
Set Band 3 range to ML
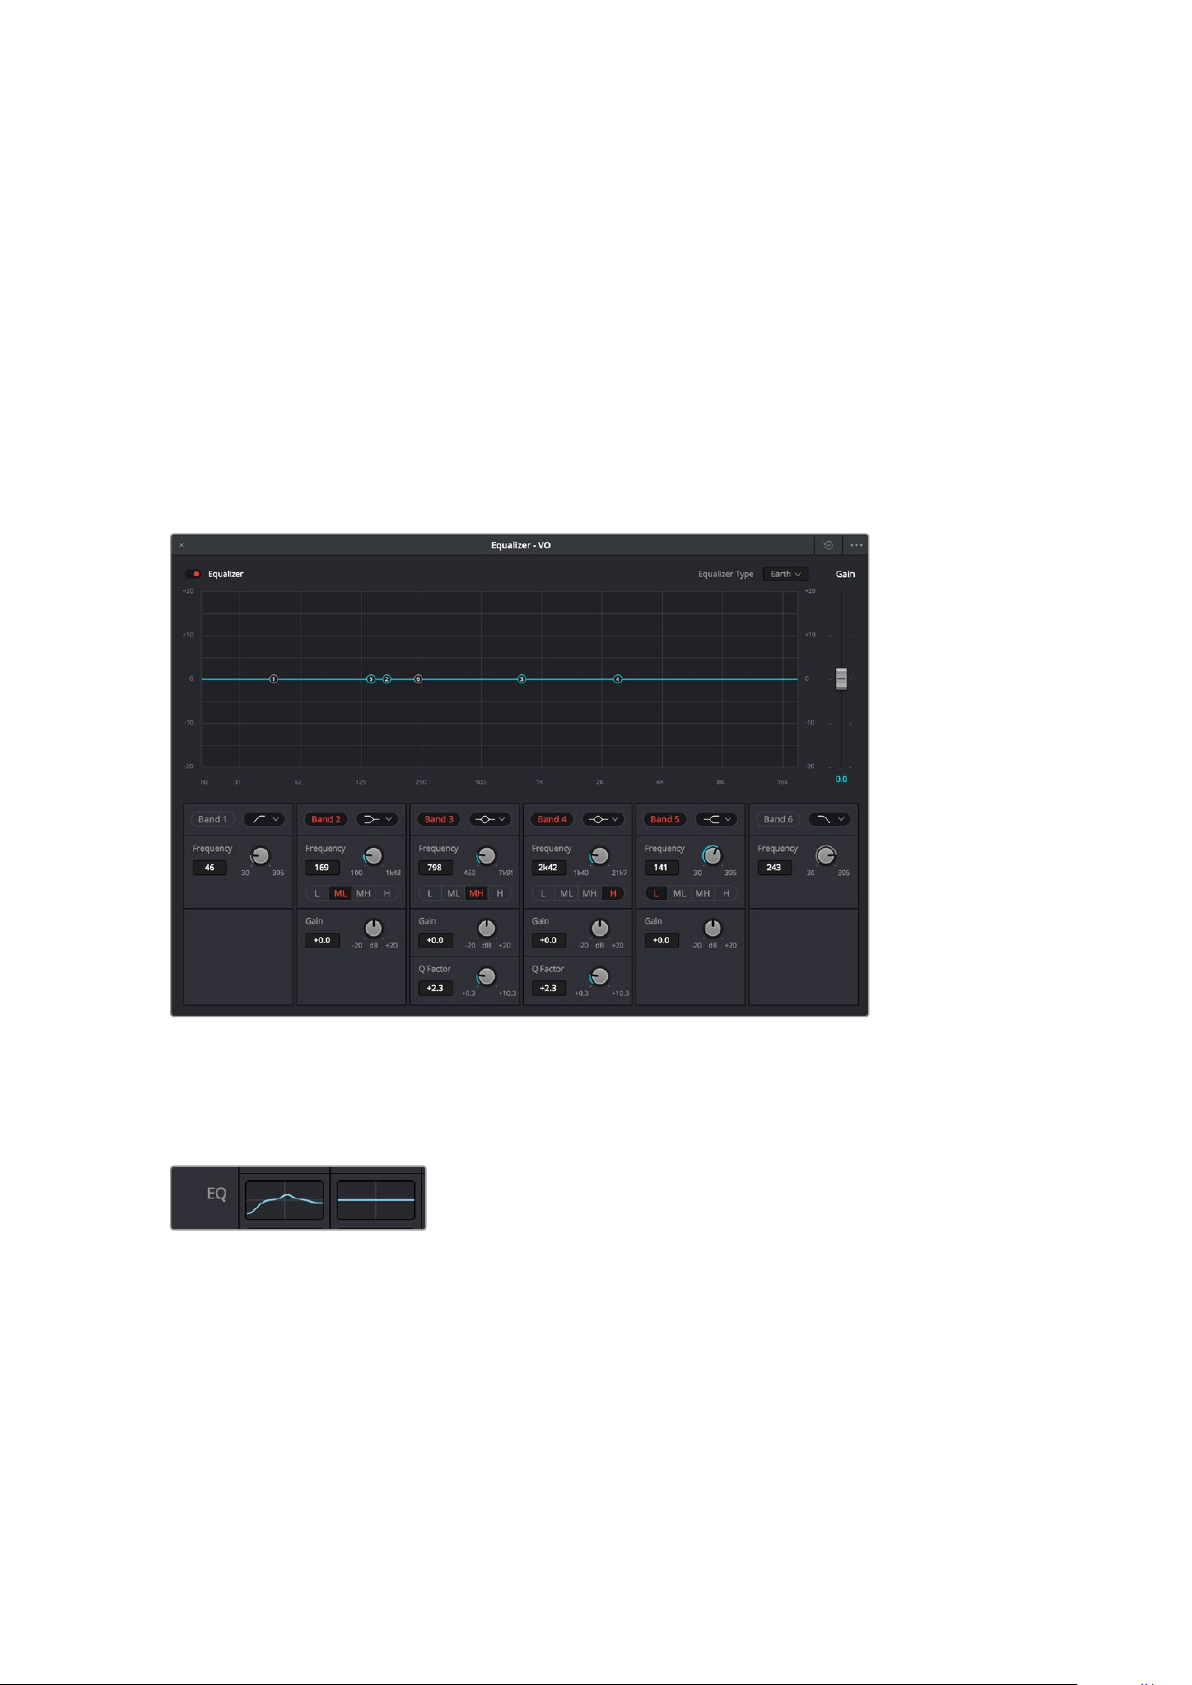point(453,893)
